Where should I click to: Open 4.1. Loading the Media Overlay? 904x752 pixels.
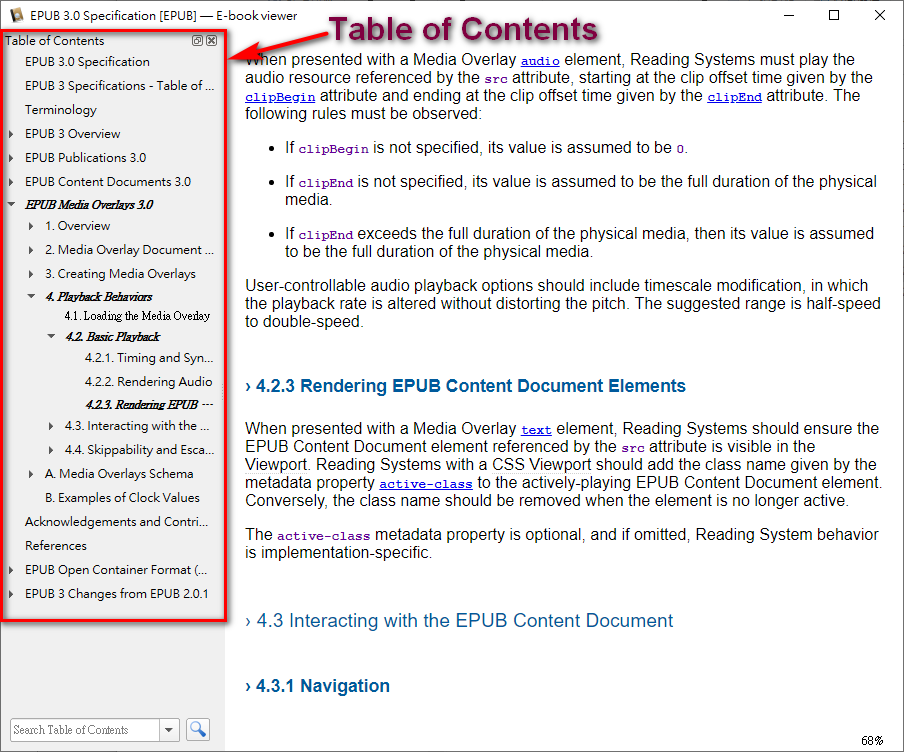point(137,316)
